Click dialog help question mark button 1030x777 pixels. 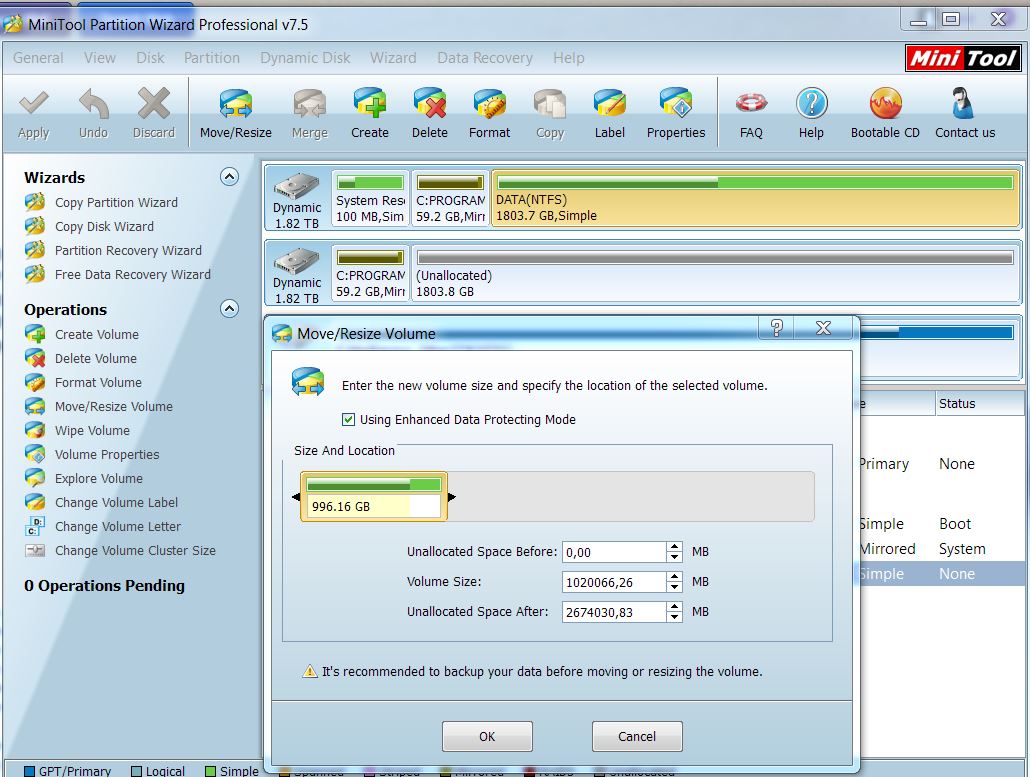click(776, 328)
